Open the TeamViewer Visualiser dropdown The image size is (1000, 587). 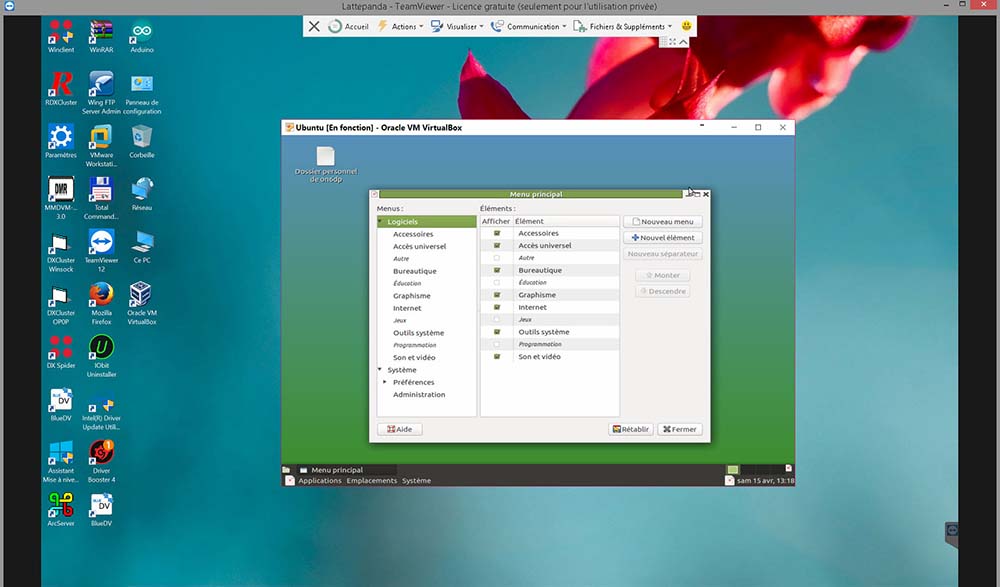point(457,26)
